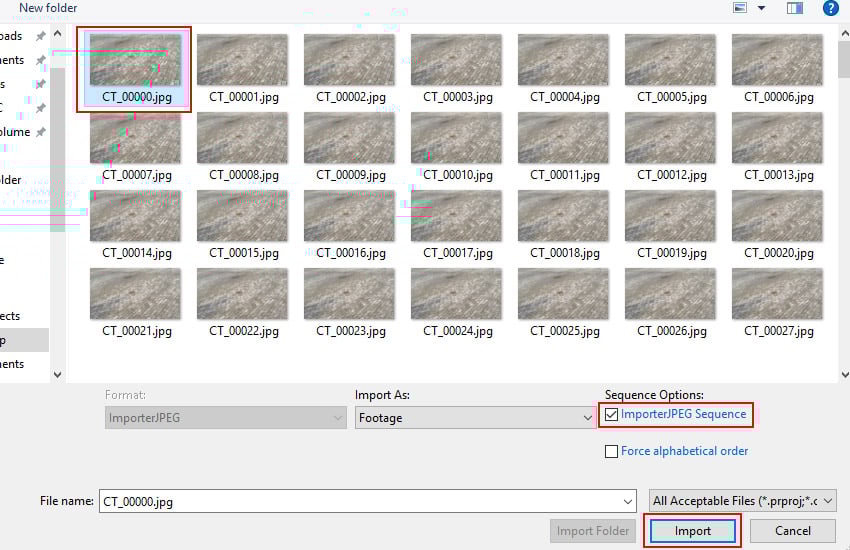Select thumbnail CT_00019.jpg
This screenshot has width=850, height=550.
tap(670, 216)
